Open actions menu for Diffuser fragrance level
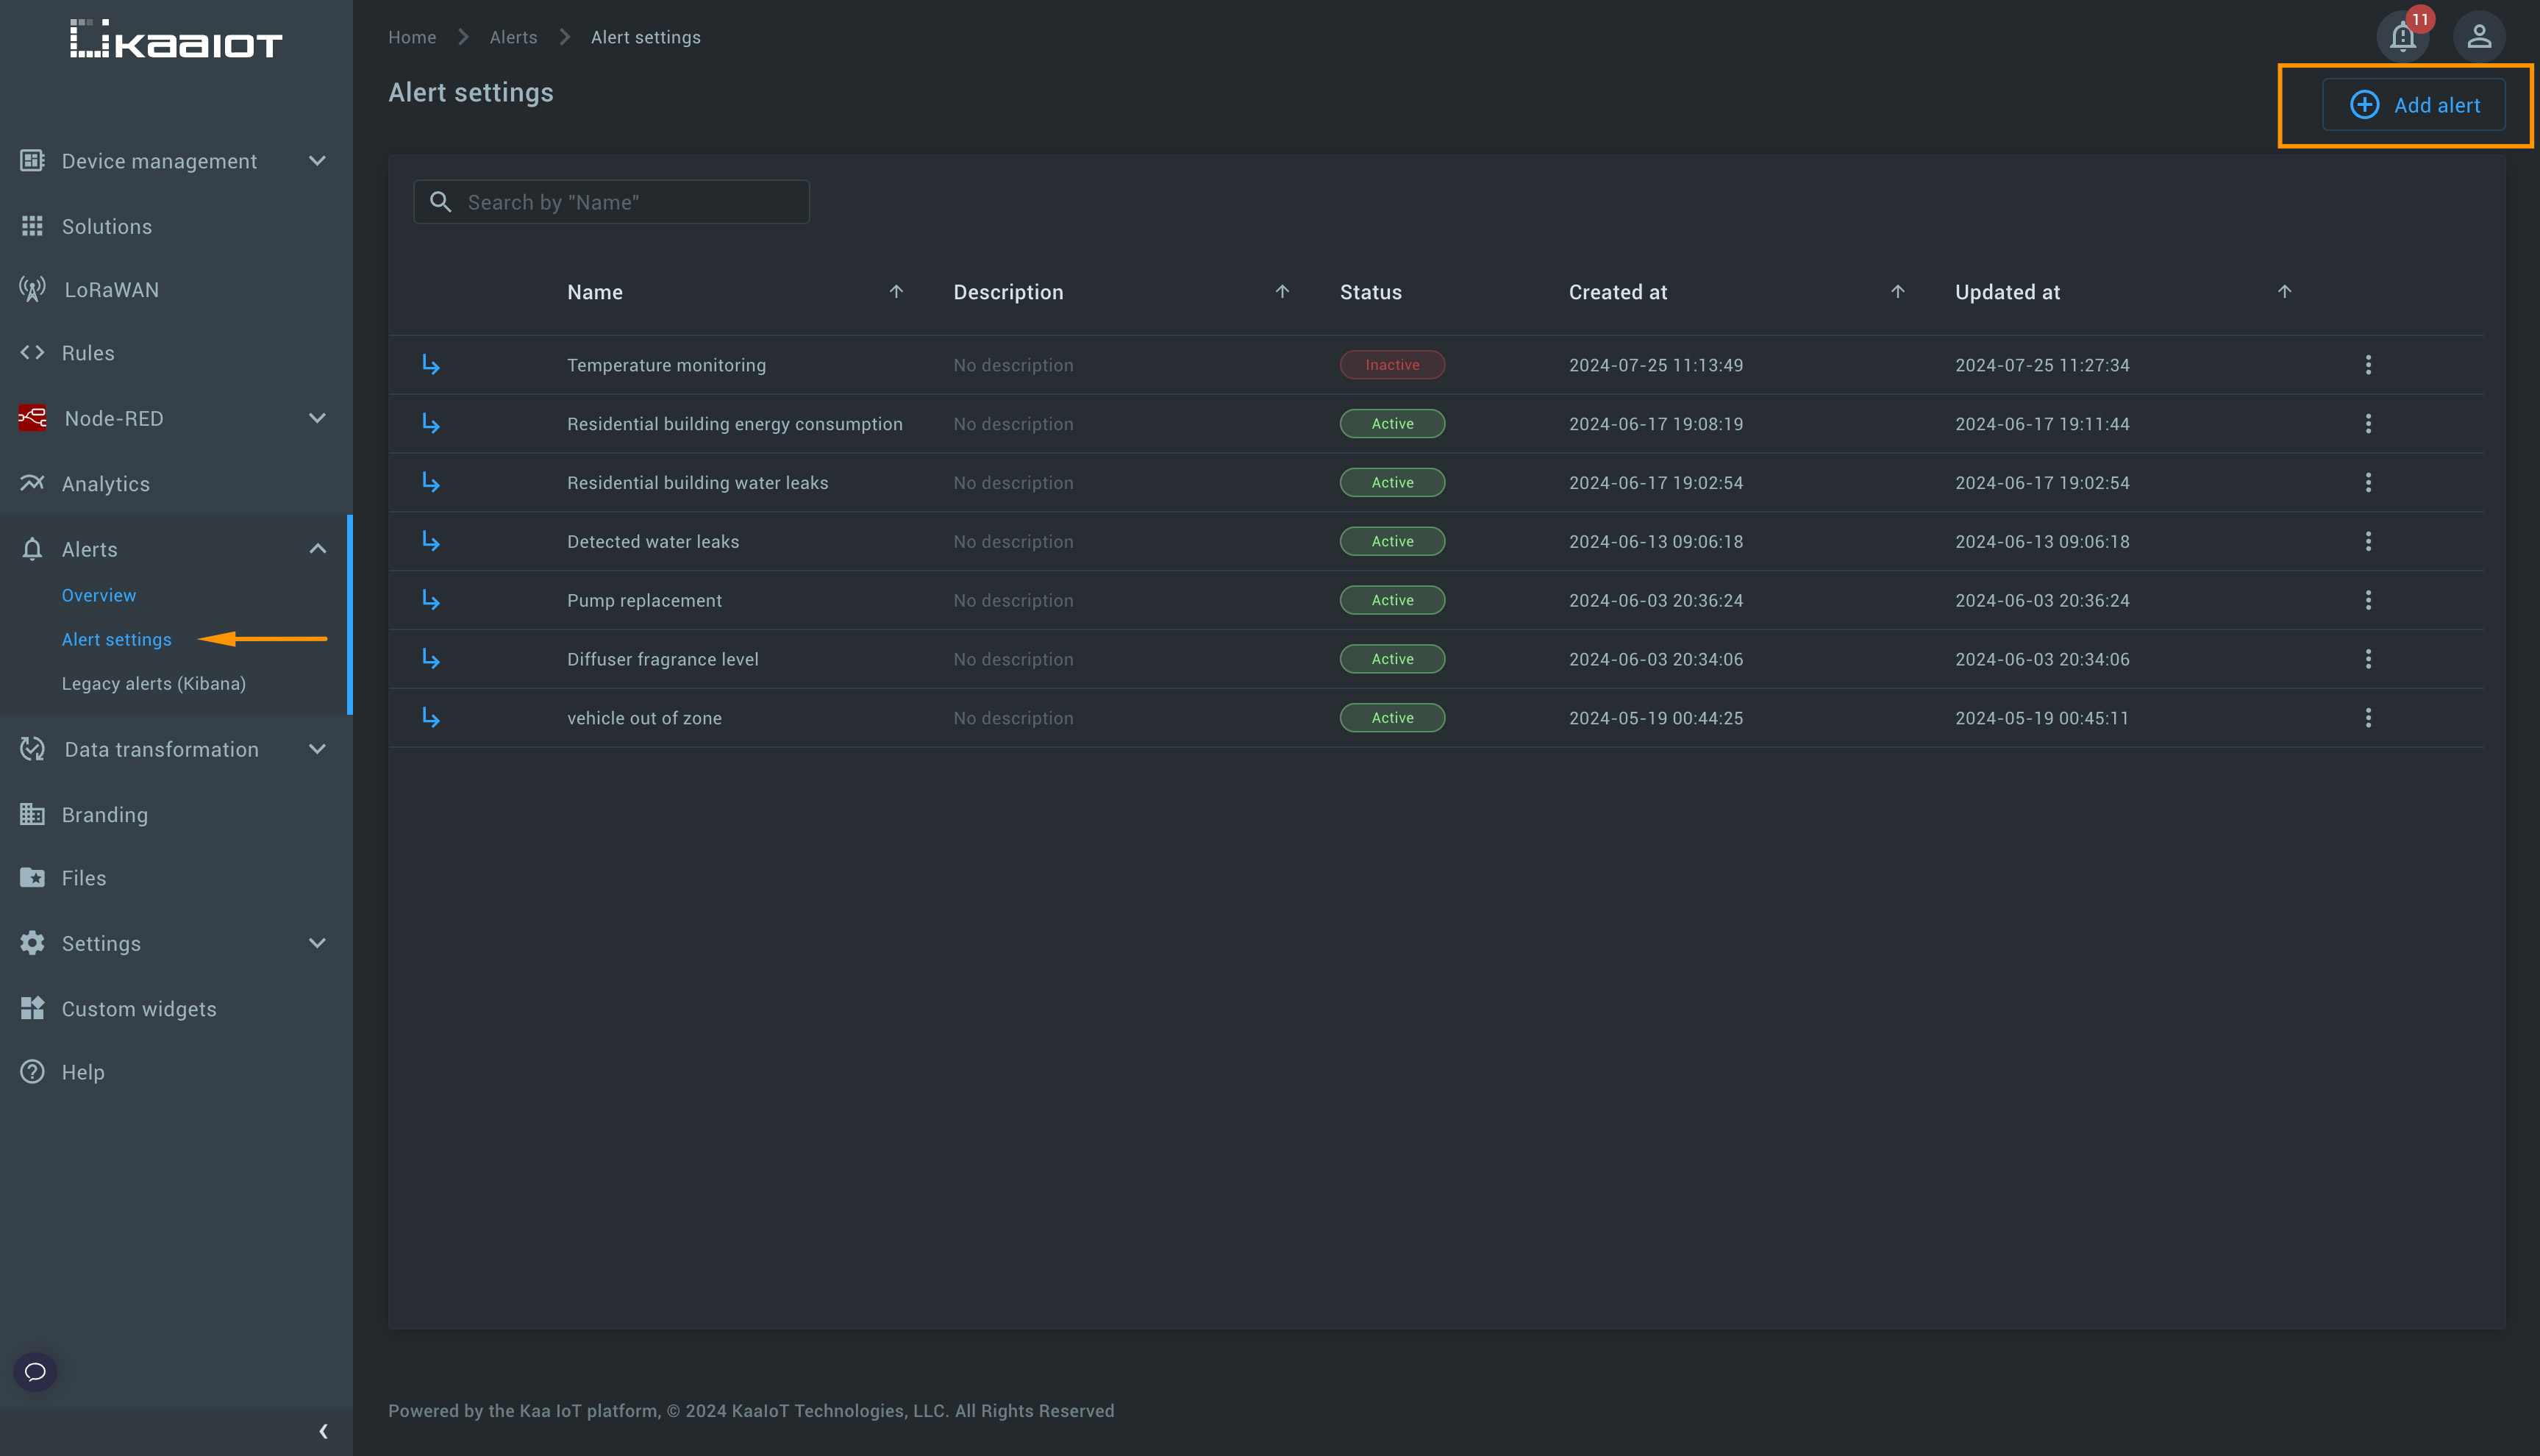 2367,660
